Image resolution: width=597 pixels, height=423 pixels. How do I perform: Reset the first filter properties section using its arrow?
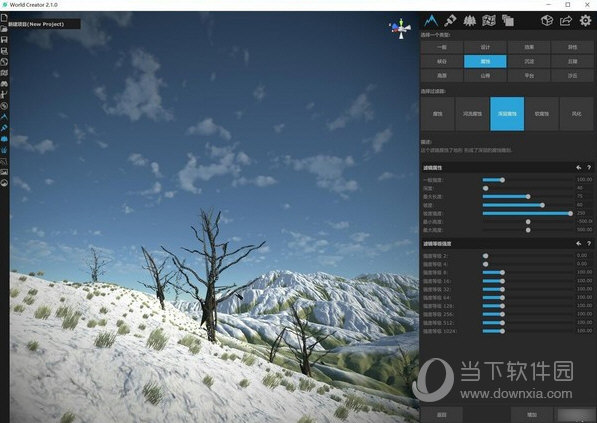click(x=579, y=168)
